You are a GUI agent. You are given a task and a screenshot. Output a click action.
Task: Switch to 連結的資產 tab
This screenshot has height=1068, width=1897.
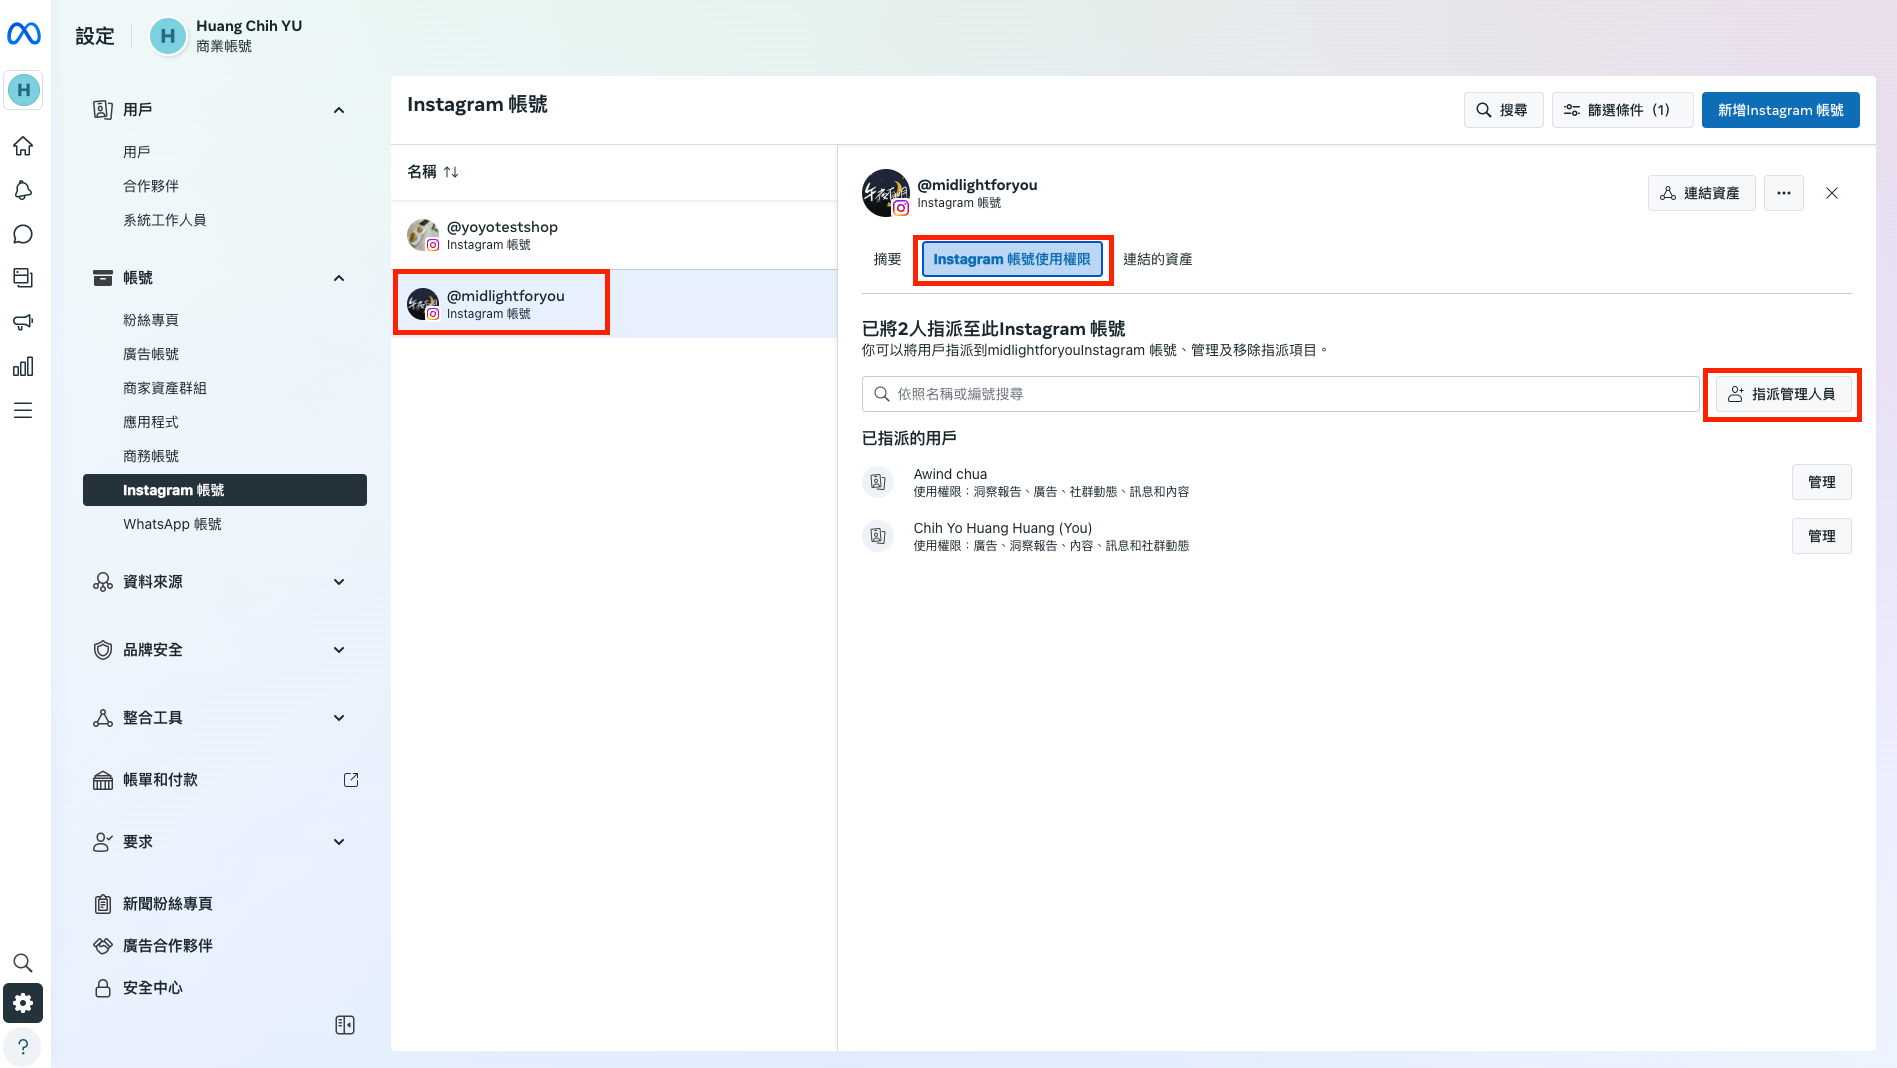1157,259
